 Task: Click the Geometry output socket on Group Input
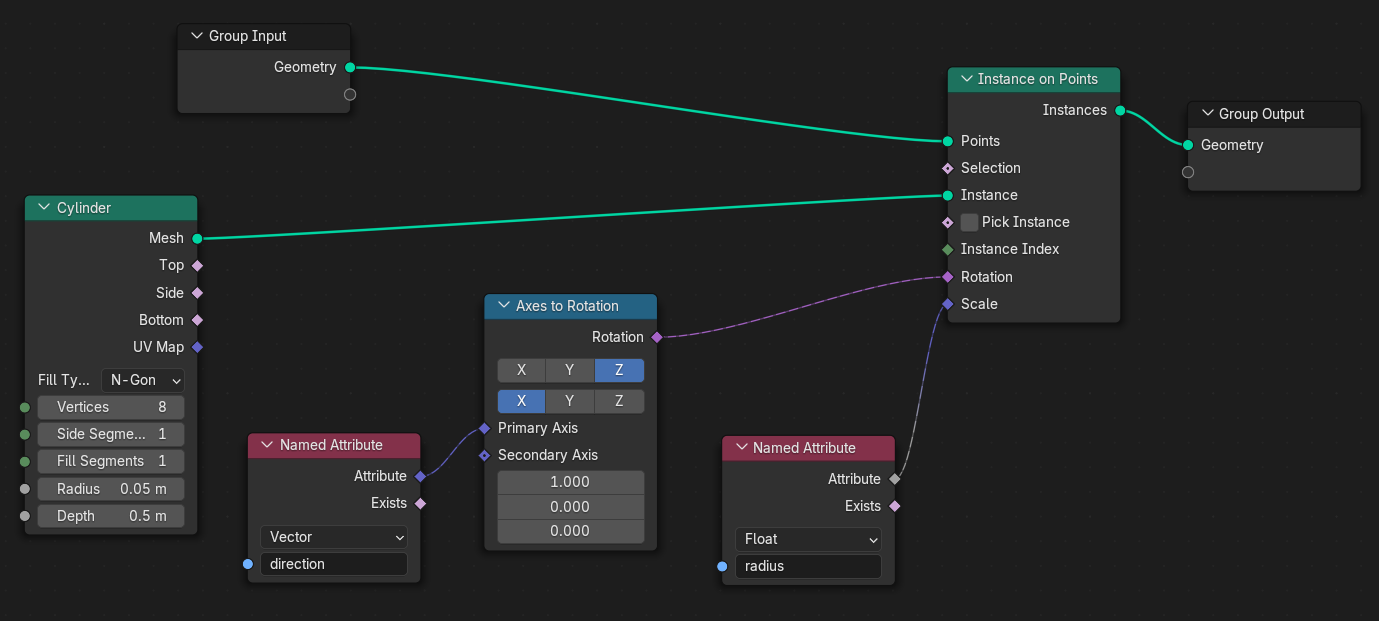(x=349, y=67)
